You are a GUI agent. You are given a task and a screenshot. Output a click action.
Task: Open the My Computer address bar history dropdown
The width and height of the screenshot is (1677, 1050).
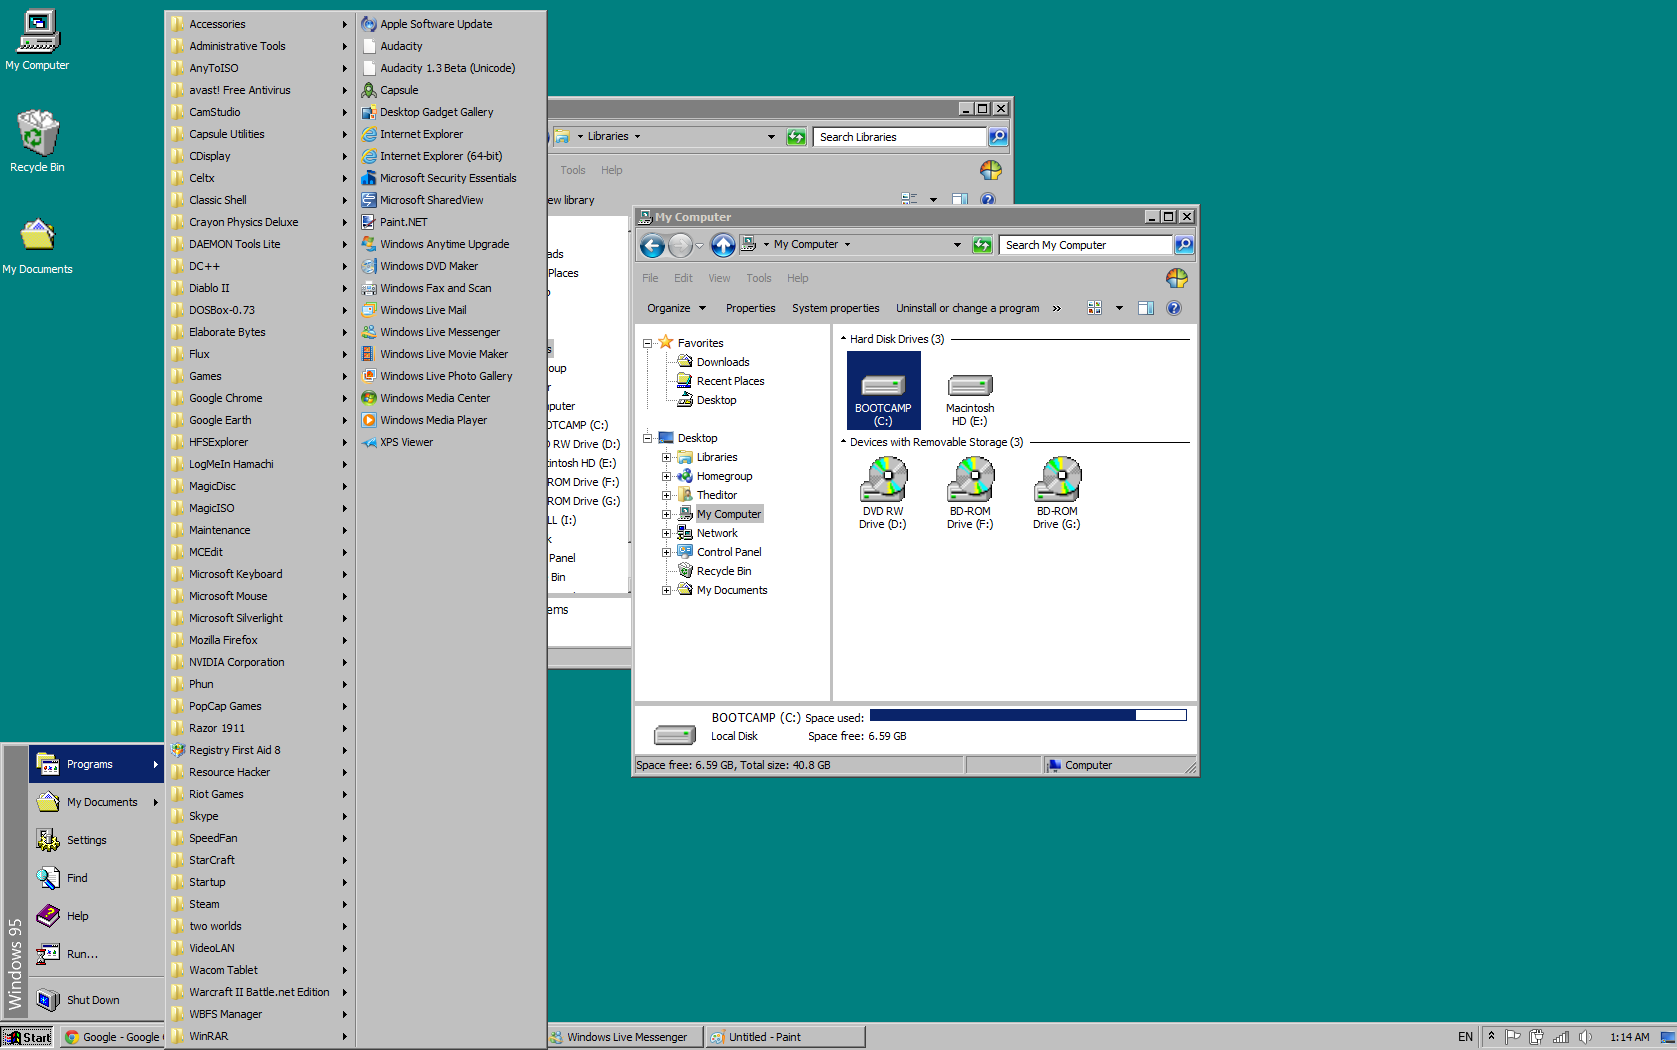(957, 245)
